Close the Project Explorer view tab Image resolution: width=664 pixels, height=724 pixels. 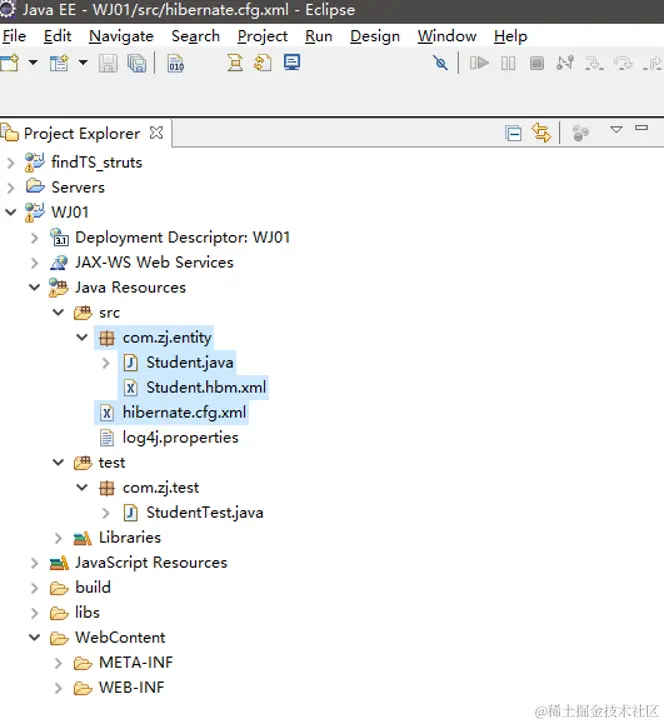click(157, 133)
